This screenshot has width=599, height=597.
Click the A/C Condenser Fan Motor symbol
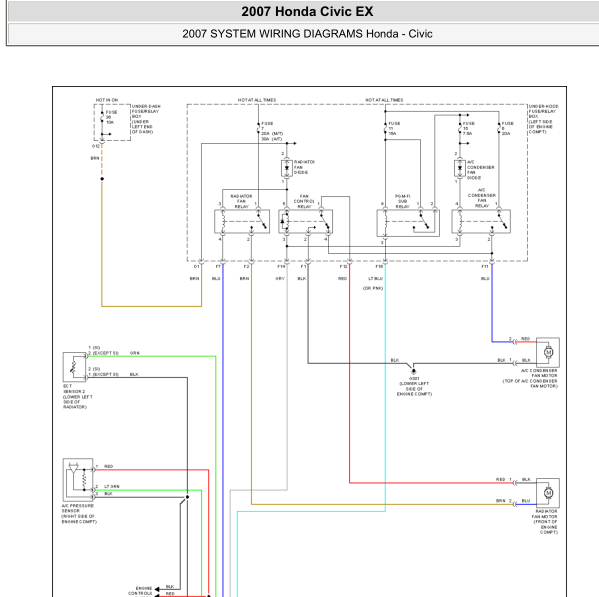[x=548, y=352]
